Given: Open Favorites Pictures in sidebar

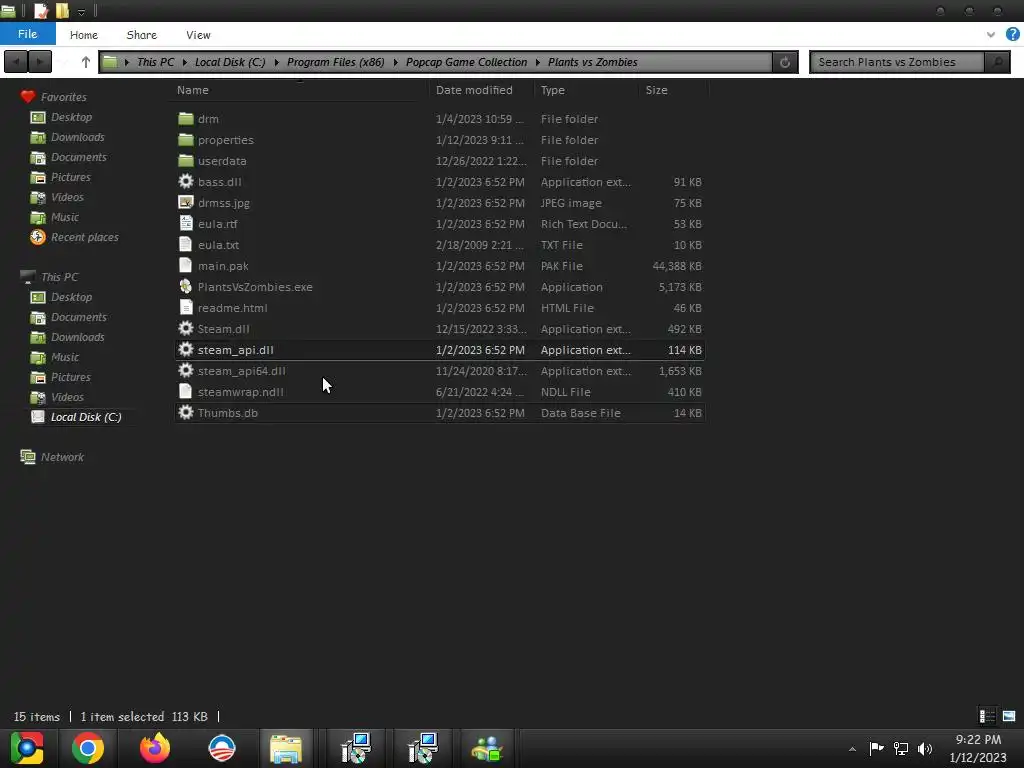Looking at the screenshot, I should point(71,177).
